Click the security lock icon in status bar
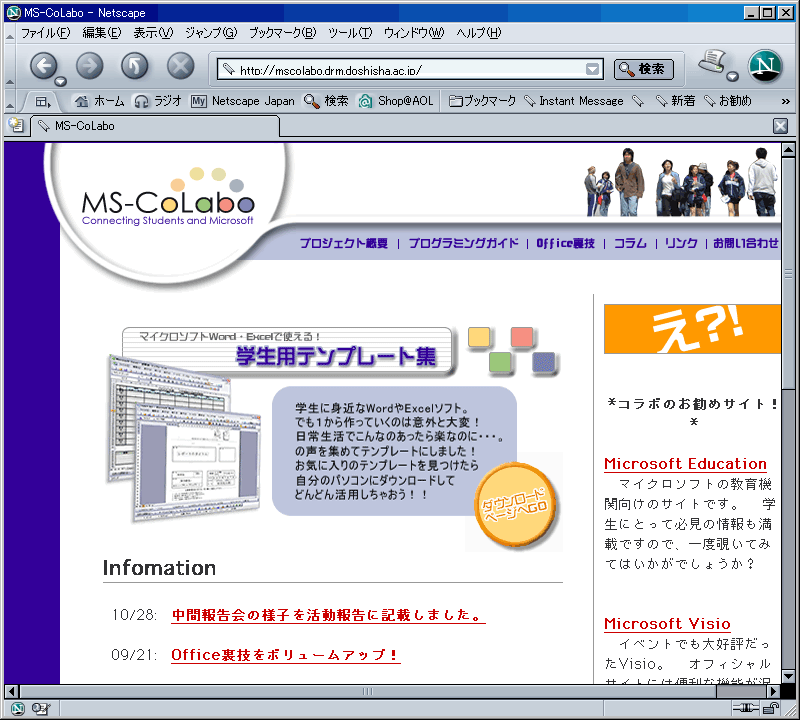The height and width of the screenshot is (720, 800). [770, 708]
